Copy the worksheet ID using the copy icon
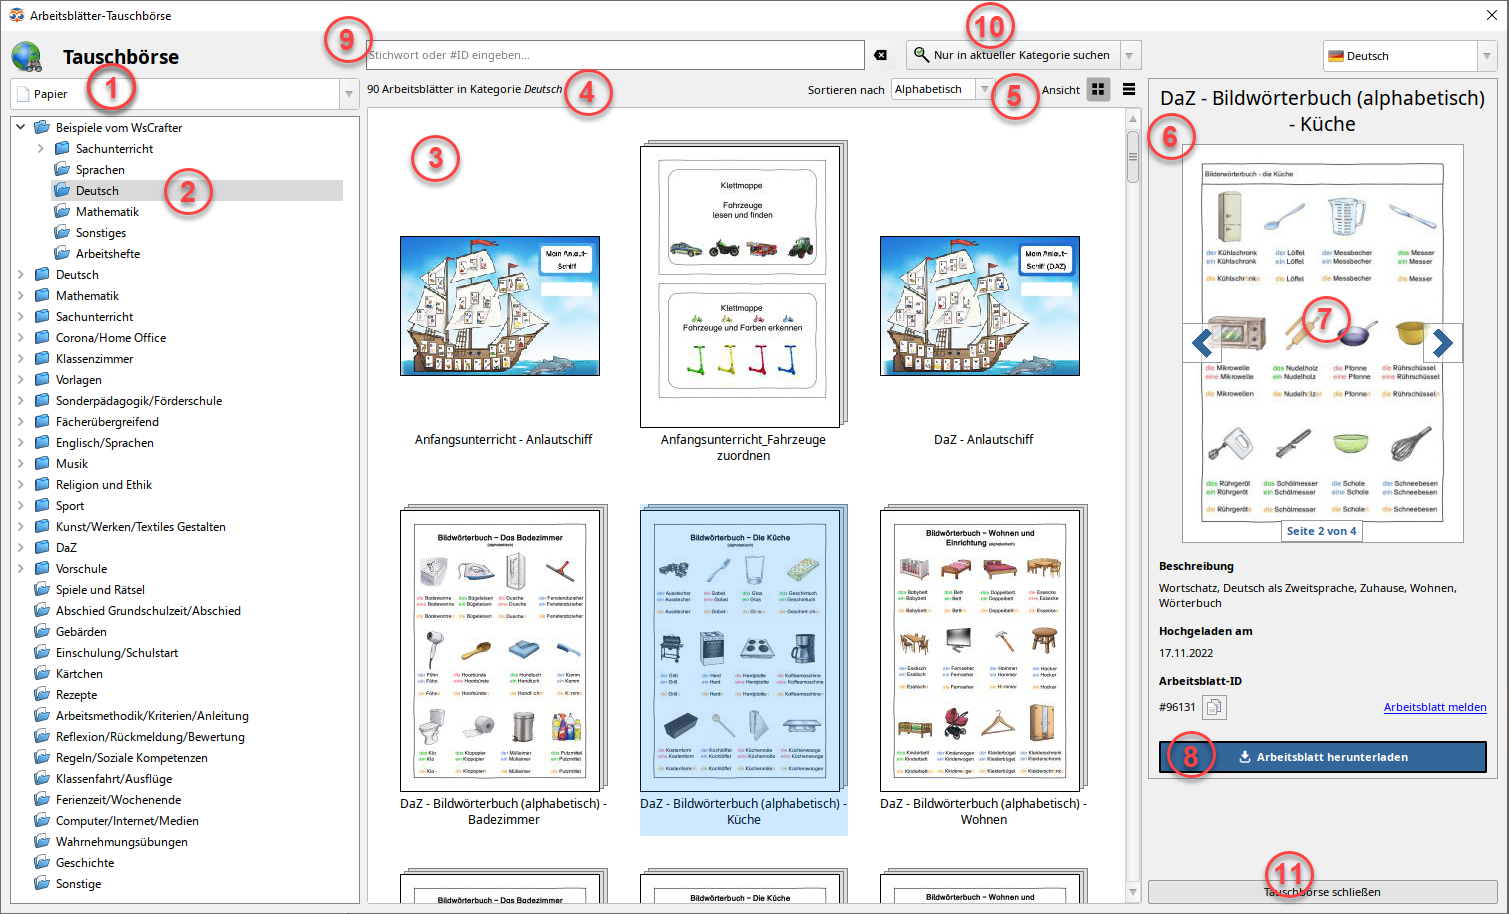Viewport: 1509px width, 914px height. 1213,707
